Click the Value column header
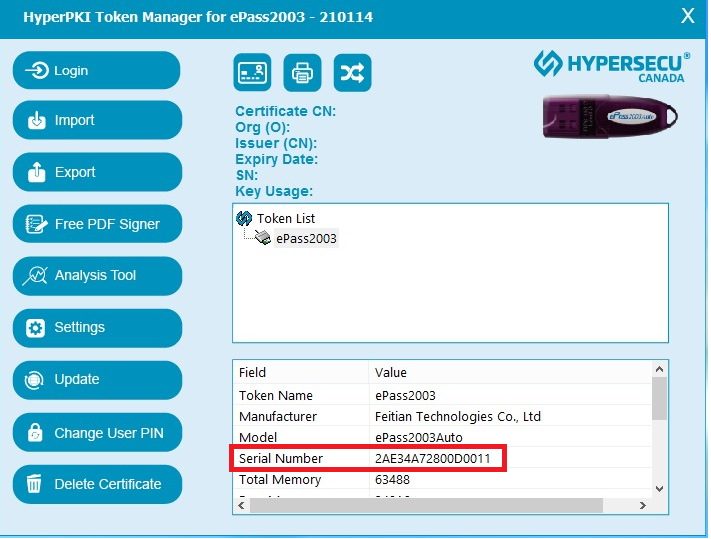 510,373
